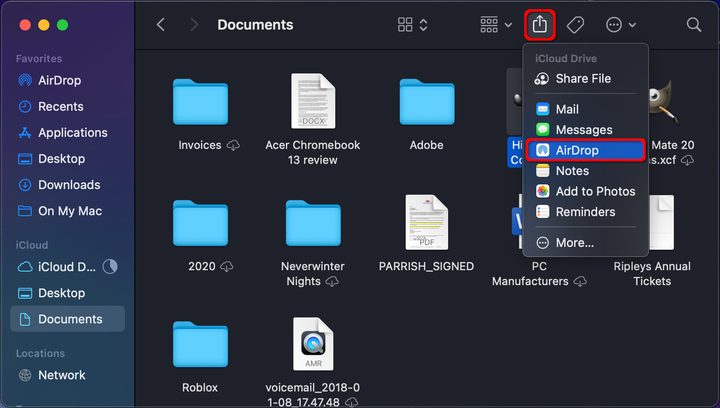Screen dimensions: 720x408
Task: Click cloud download icon next to Invoices
Action: tap(233, 145)
